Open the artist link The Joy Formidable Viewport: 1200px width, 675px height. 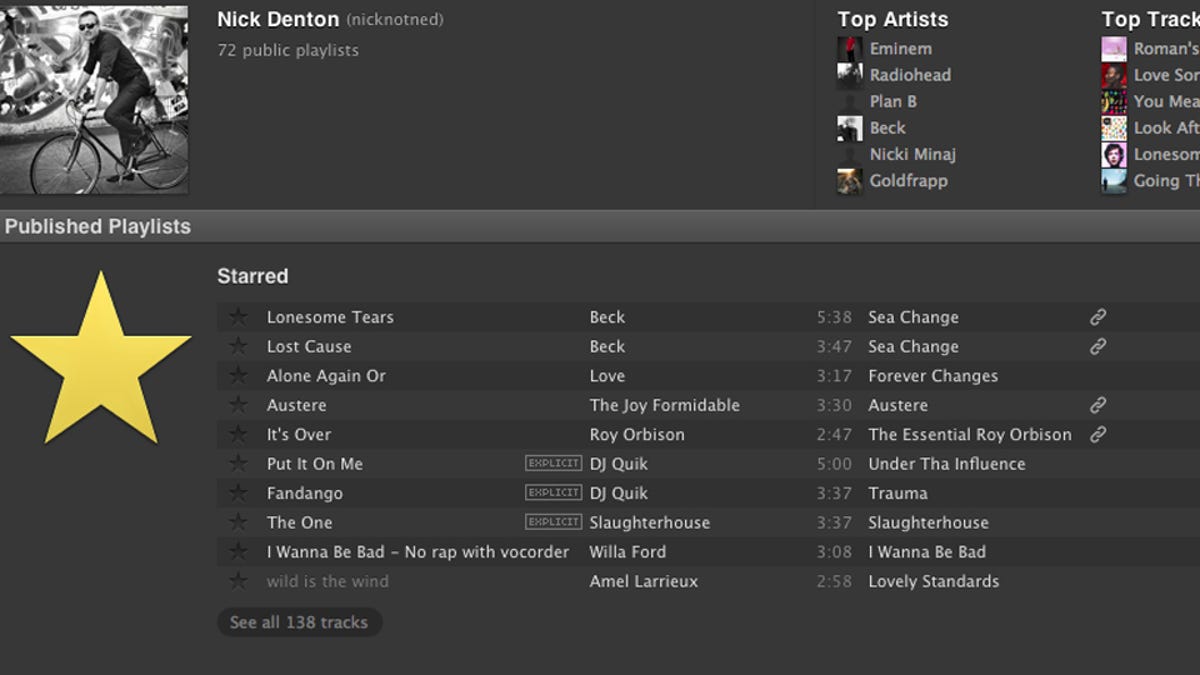tap(665, 405)
